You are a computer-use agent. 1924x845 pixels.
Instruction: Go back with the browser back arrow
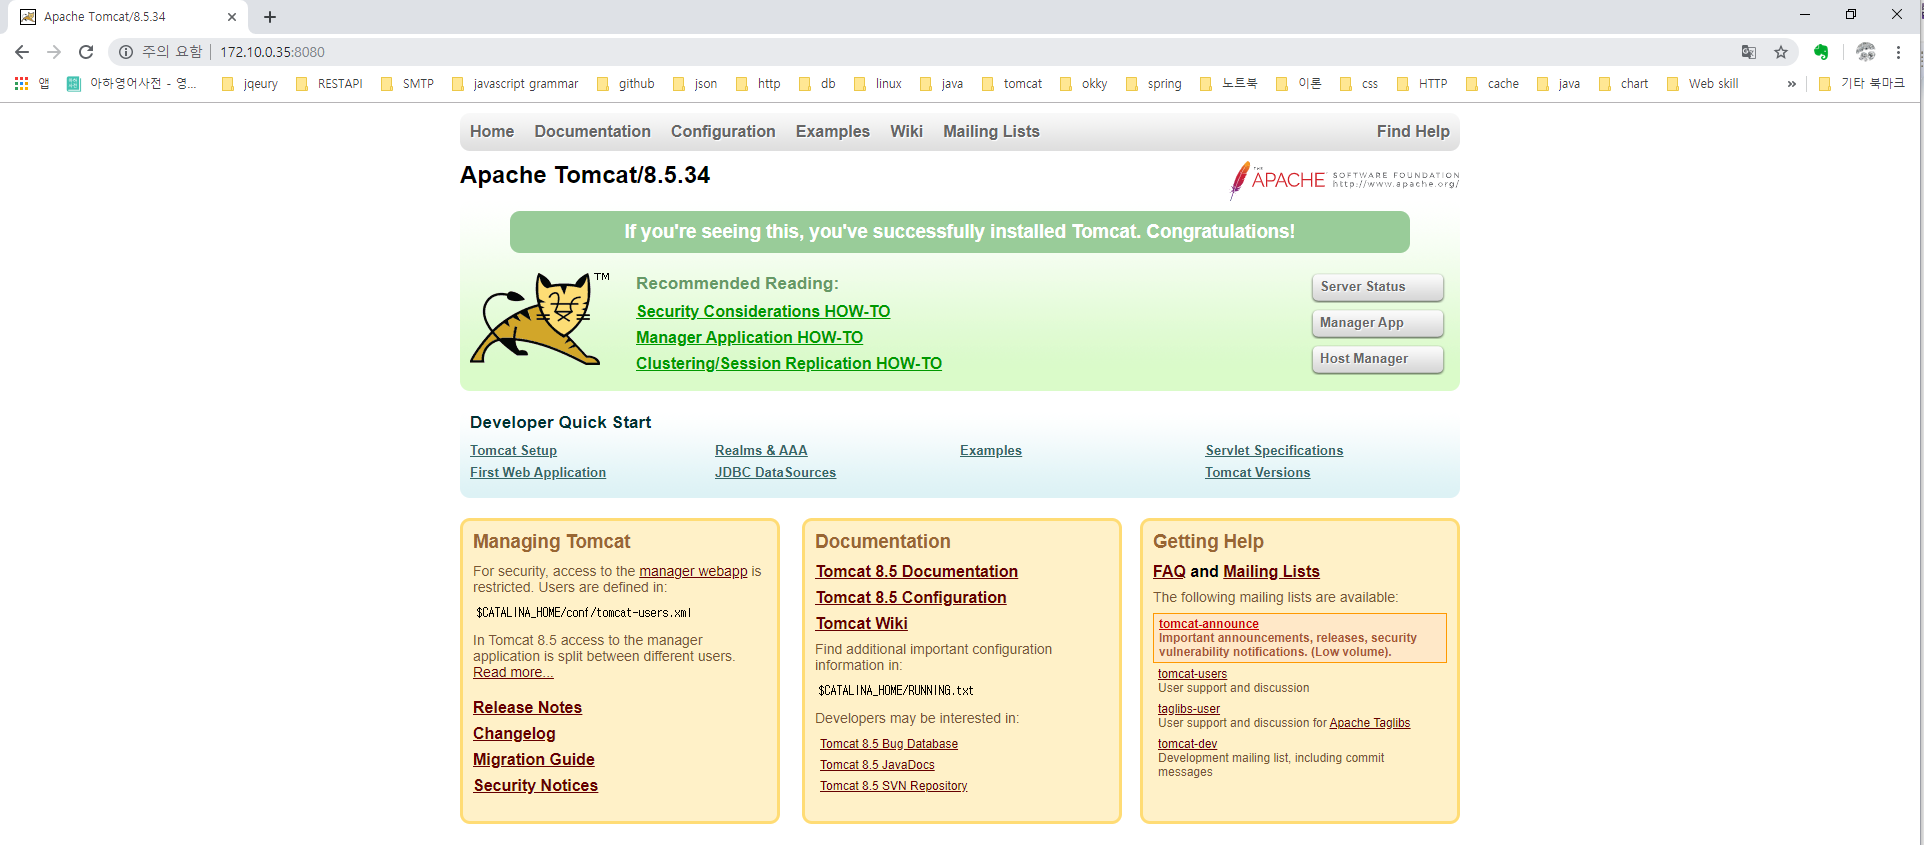click(22, 52)
